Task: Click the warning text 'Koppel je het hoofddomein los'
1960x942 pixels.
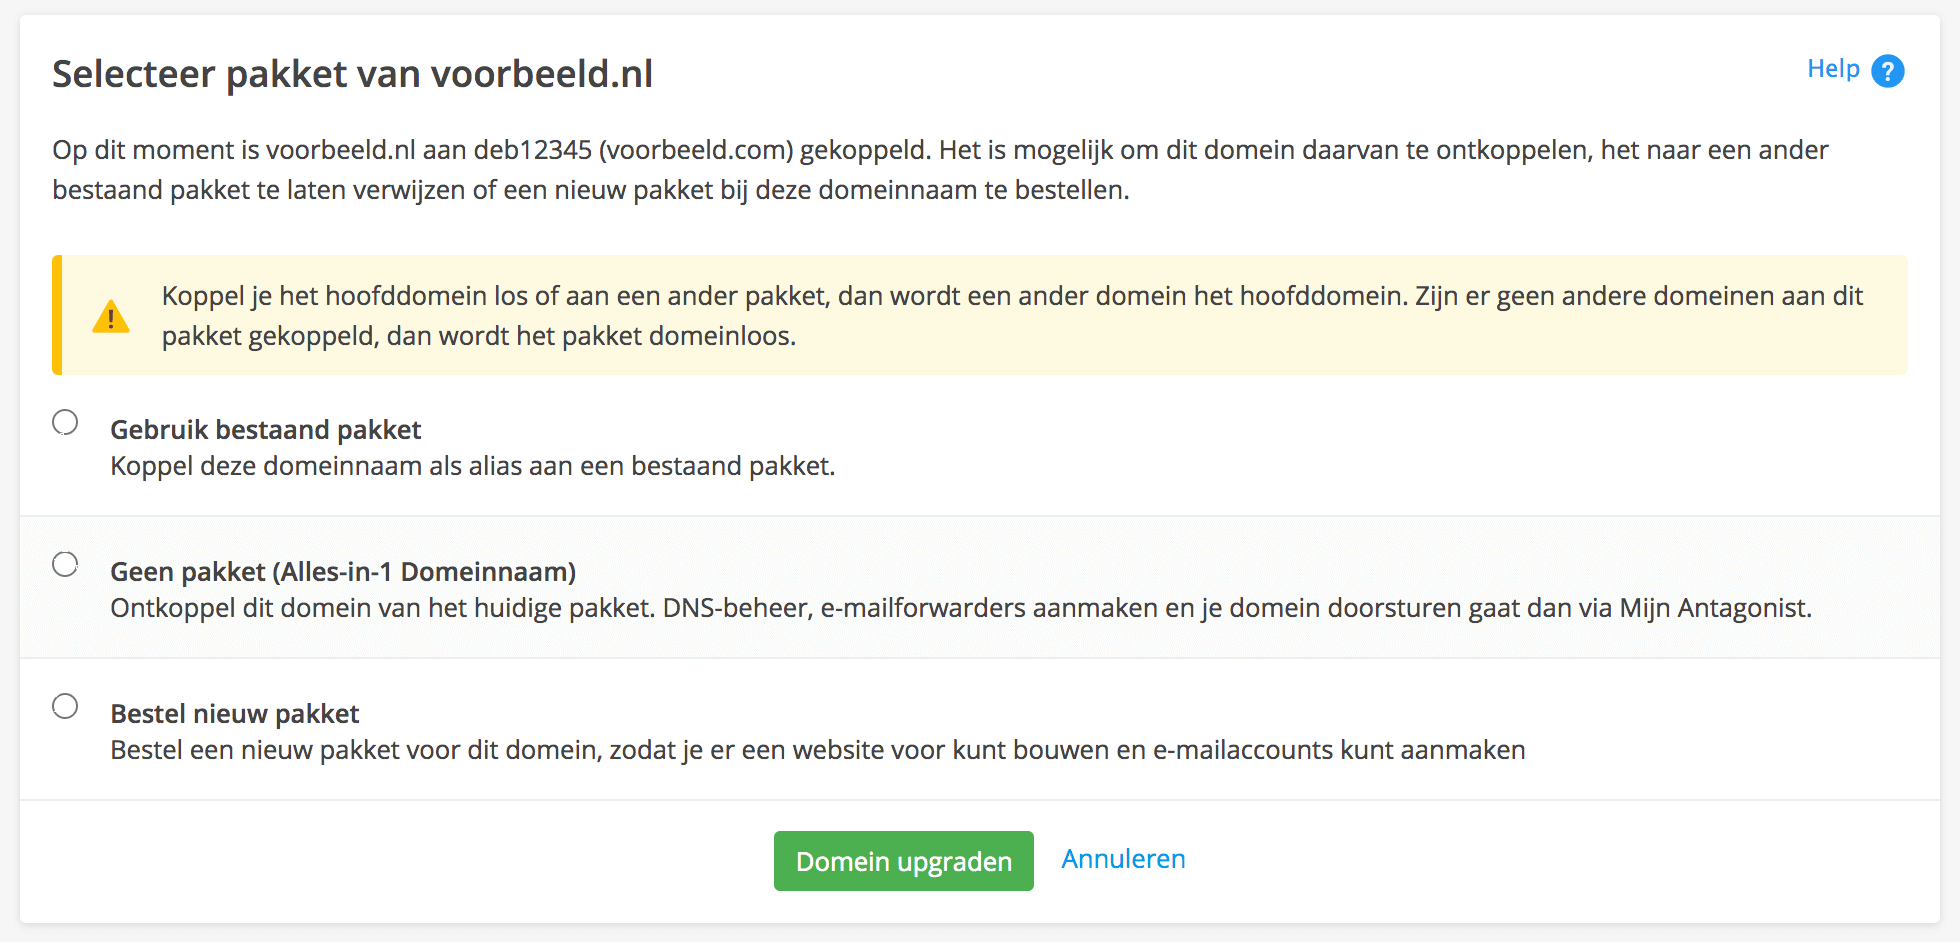Action: [x=1012, y=316]
